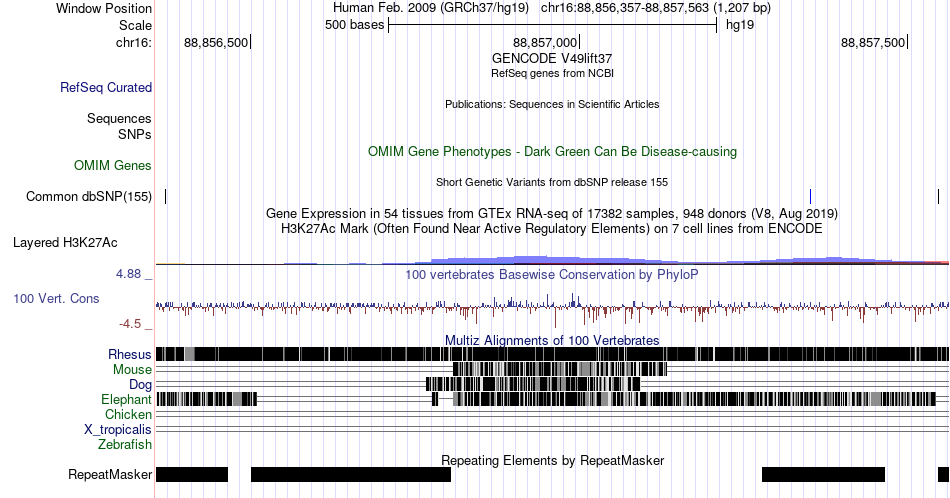Click the SNPs track label
This screenshot has width=950, height=498.
(x=135, y=134)
